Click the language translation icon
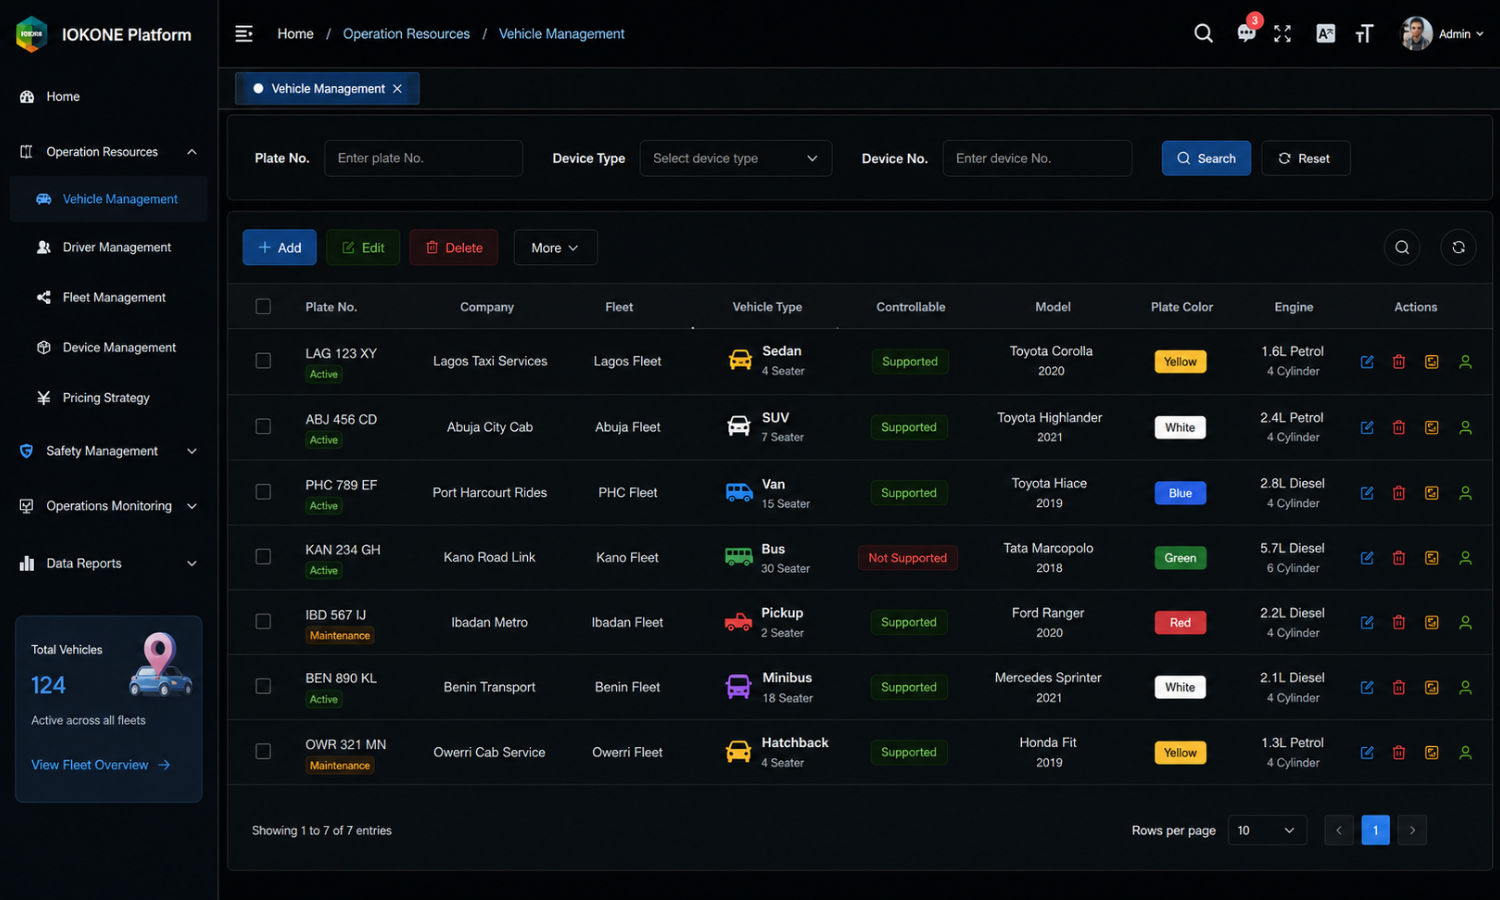 pyautogui.click(x=1326, y=34)
